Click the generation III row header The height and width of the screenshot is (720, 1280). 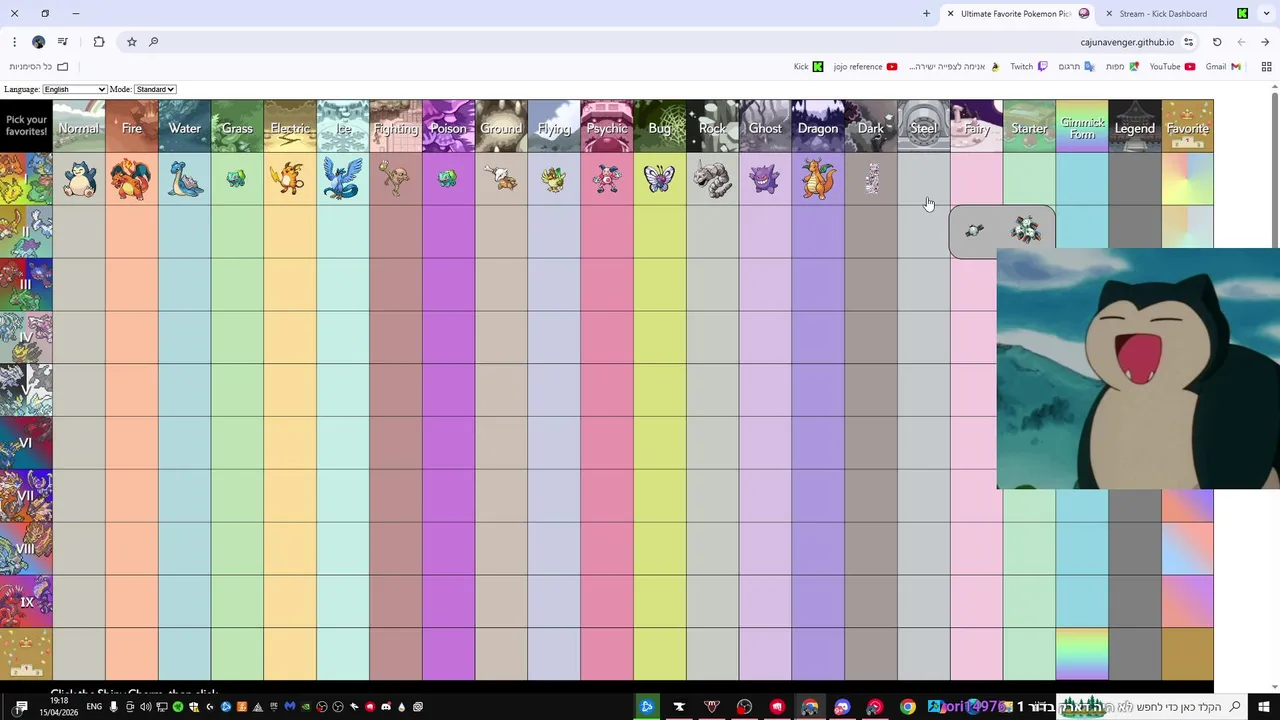click(26, 284)
